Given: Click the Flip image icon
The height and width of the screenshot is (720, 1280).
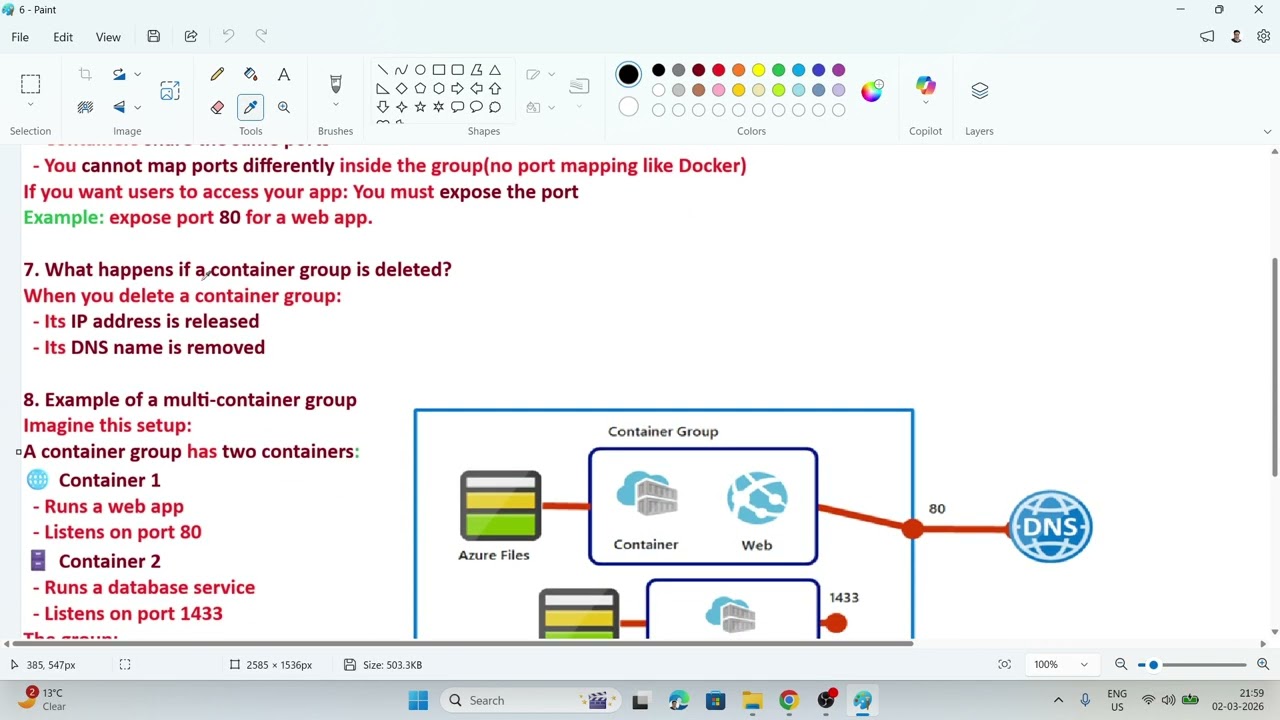Looking at the screenshot, I should [119, 107].
